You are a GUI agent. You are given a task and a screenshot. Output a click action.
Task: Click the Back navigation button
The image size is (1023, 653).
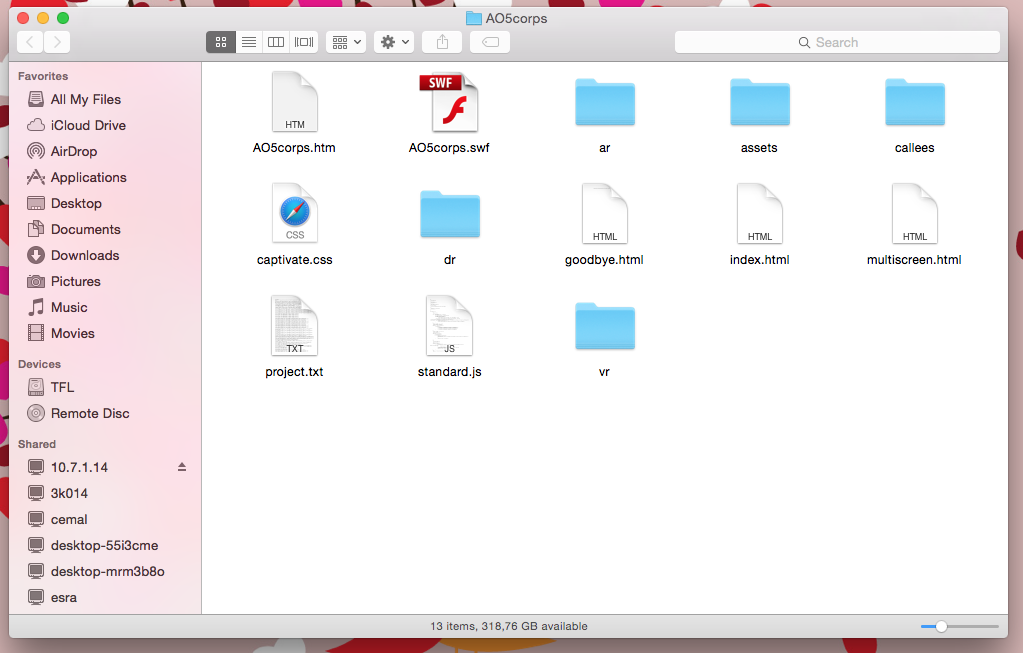[x=31, y=42]
